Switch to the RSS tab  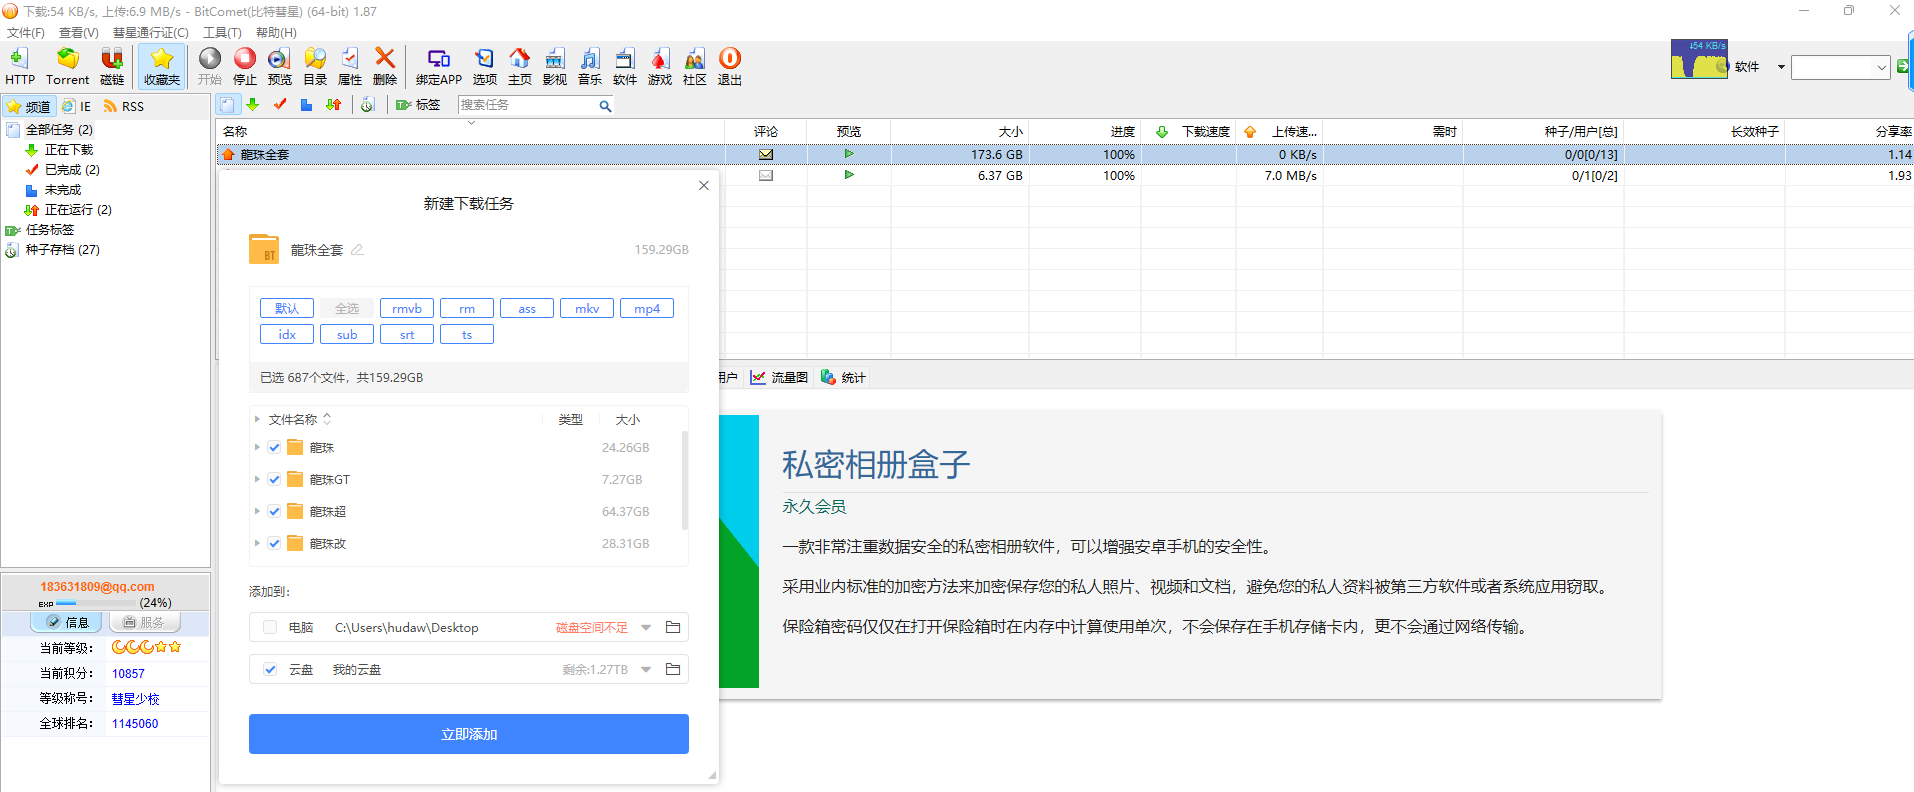124,106
